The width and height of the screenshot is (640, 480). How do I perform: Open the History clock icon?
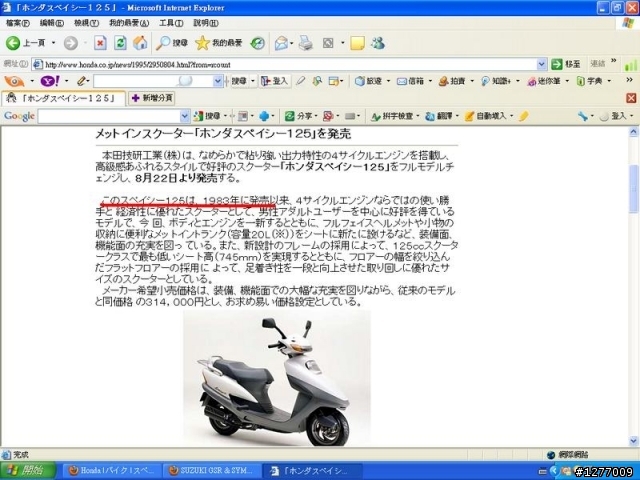[258, 43]
